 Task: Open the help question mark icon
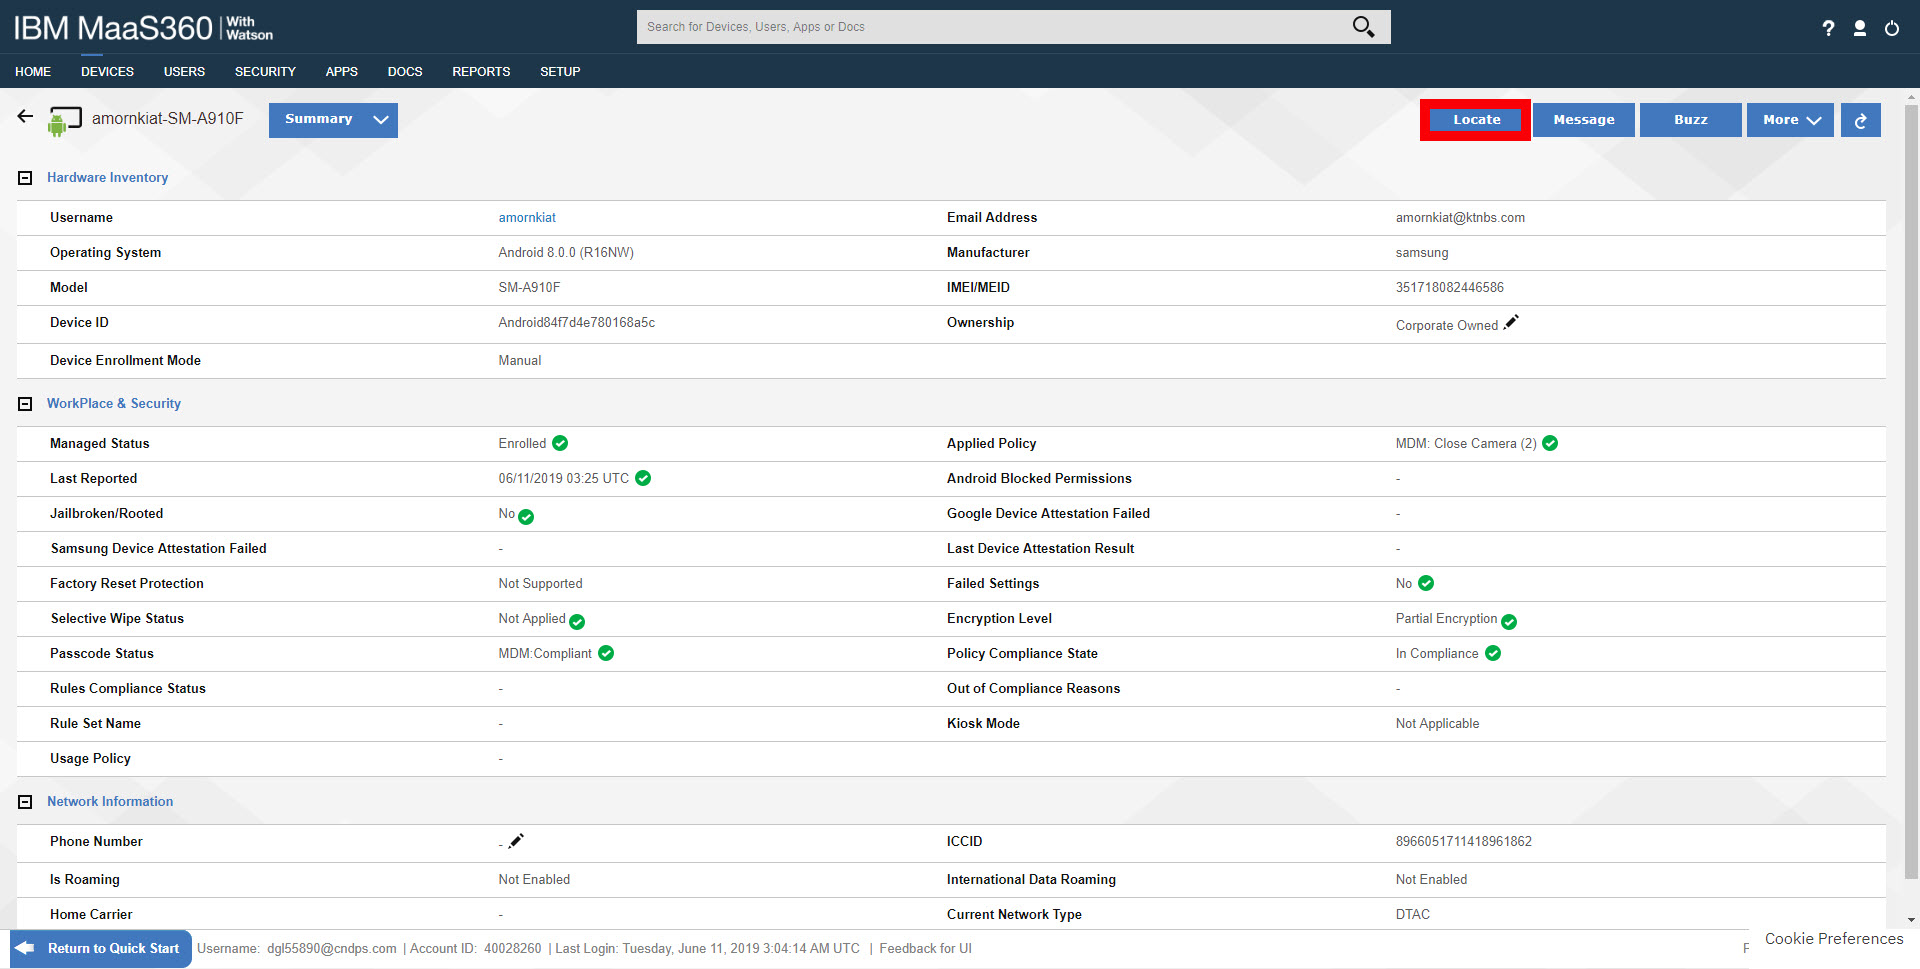[x=1828, y=28]
